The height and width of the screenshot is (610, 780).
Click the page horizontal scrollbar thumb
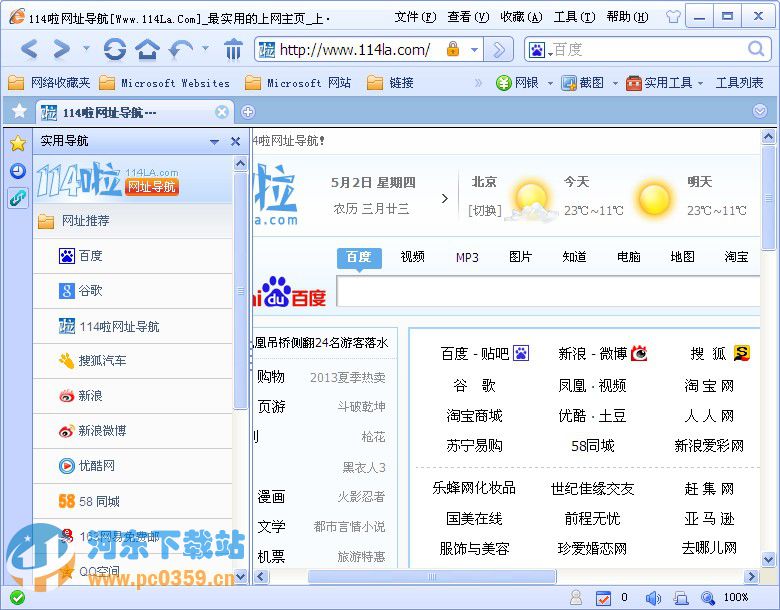pos(432,577)
